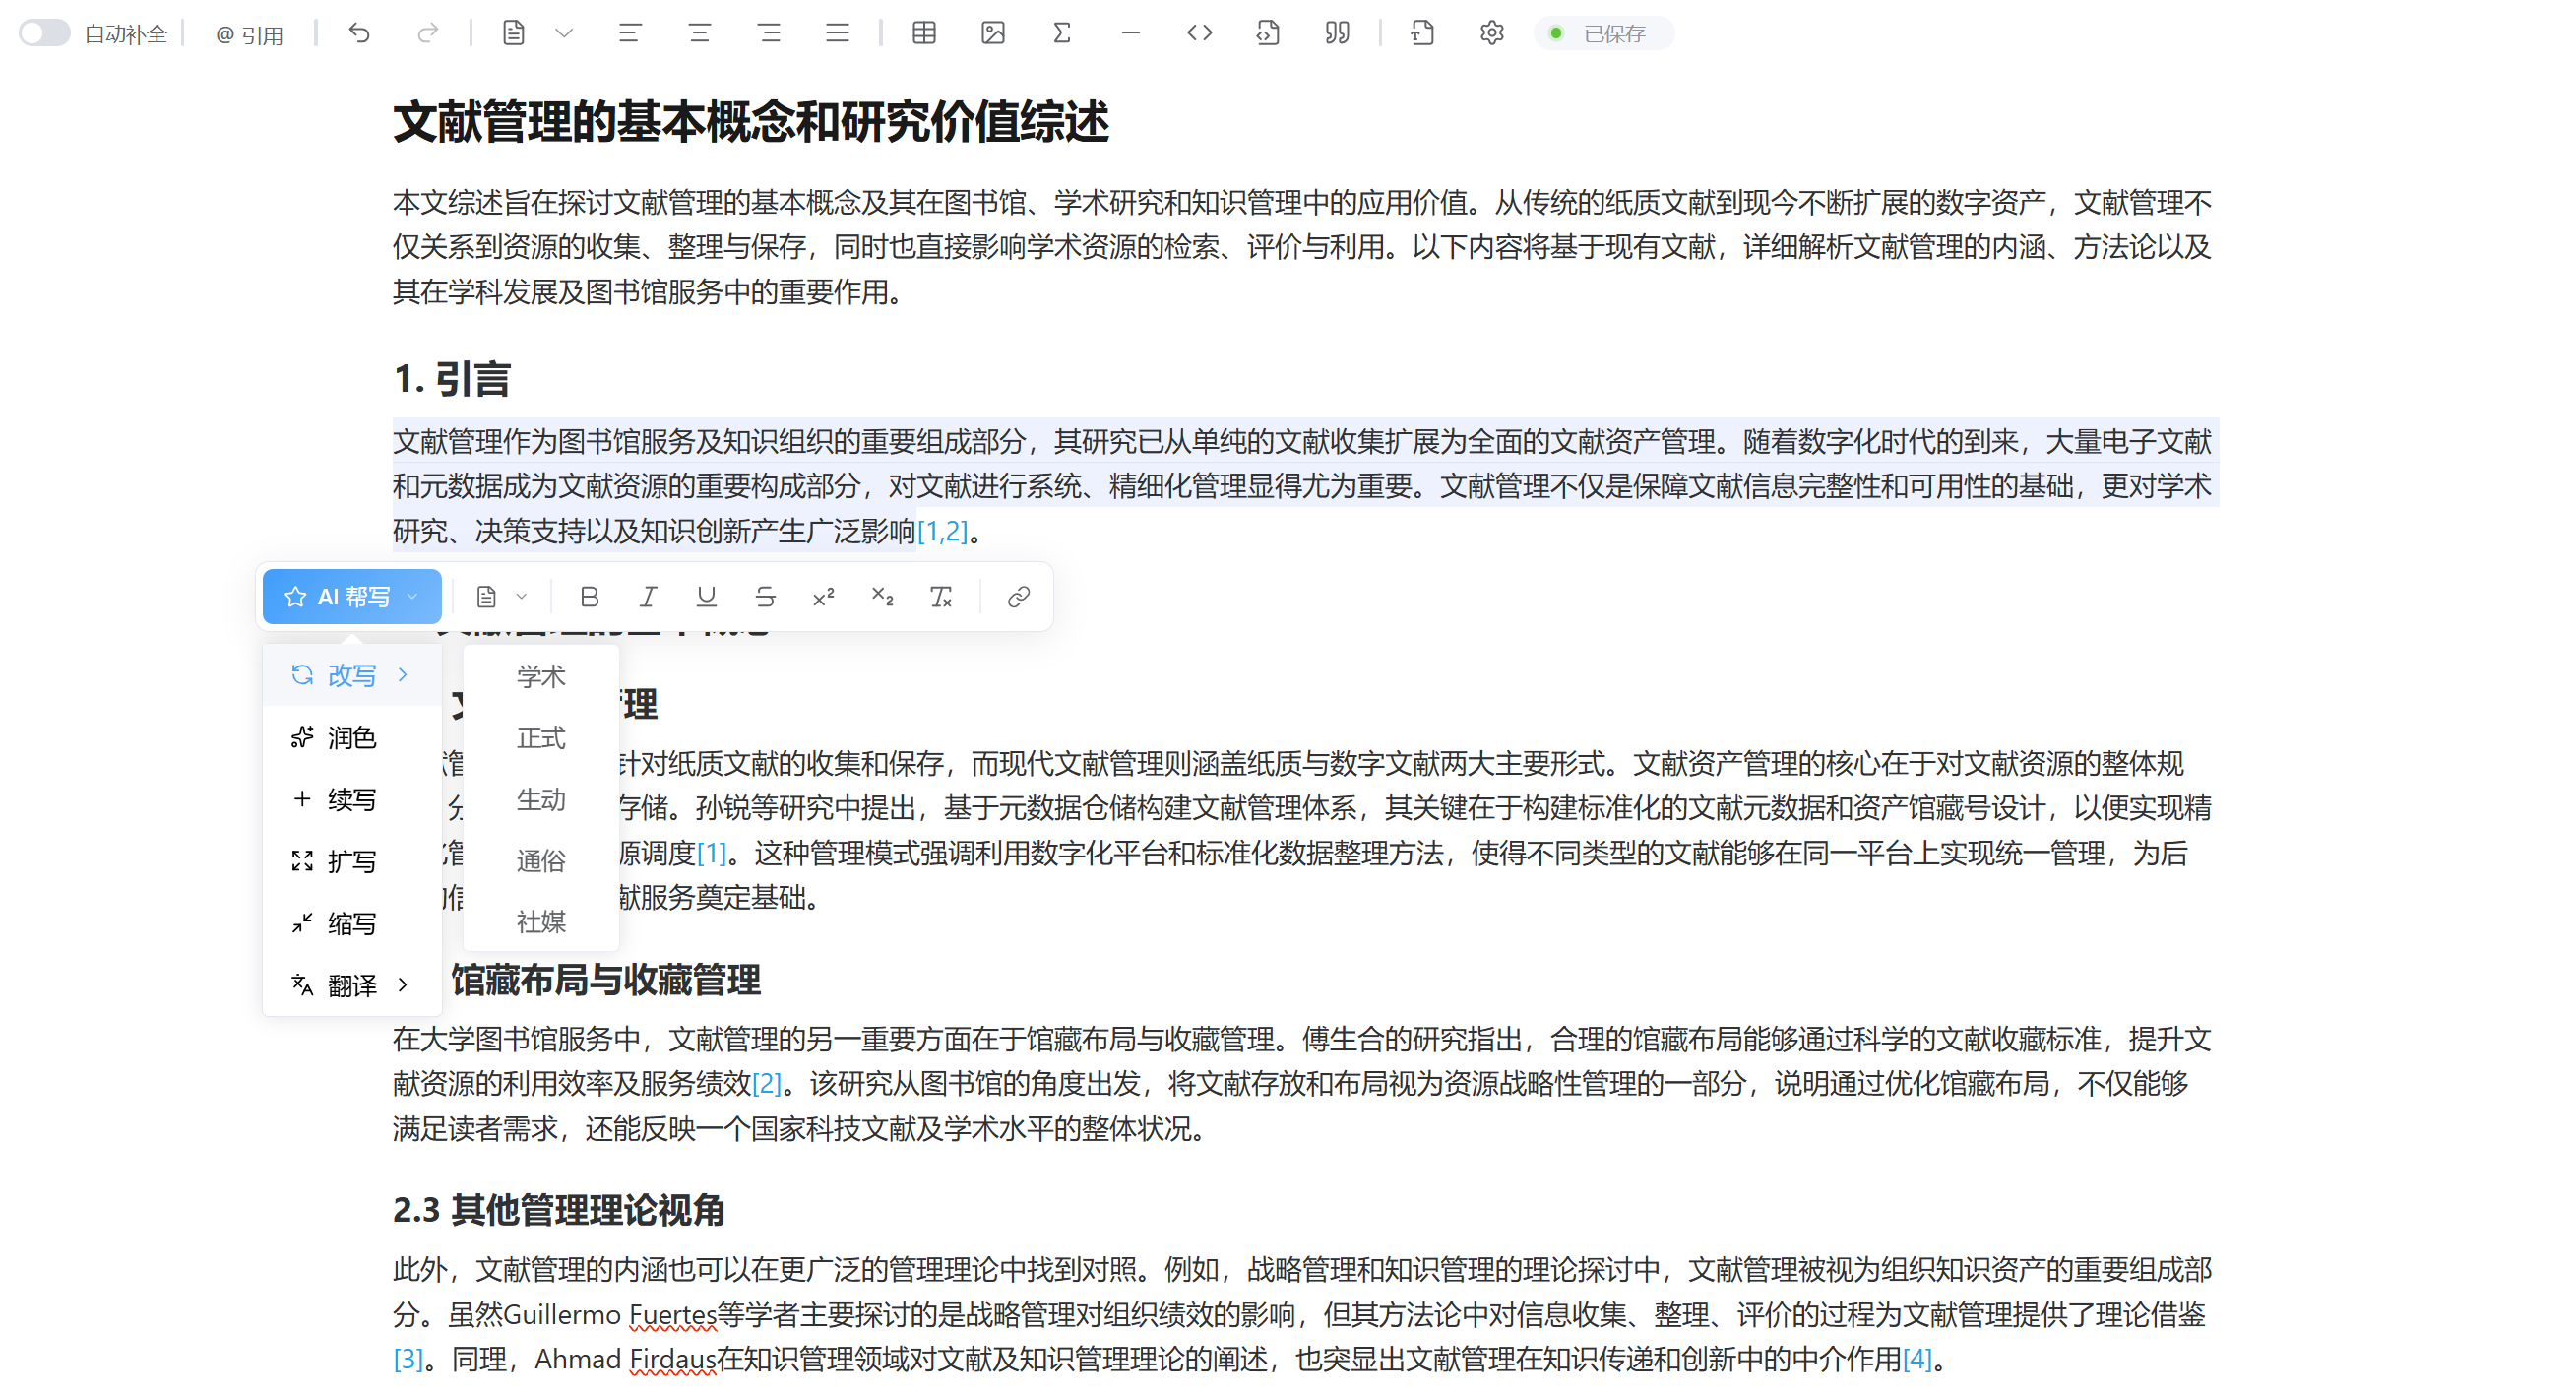This screenshot has height=1396, width=2576.
Task: Undo the last edit with the arrow icon
Action: [x=358, y=33]
